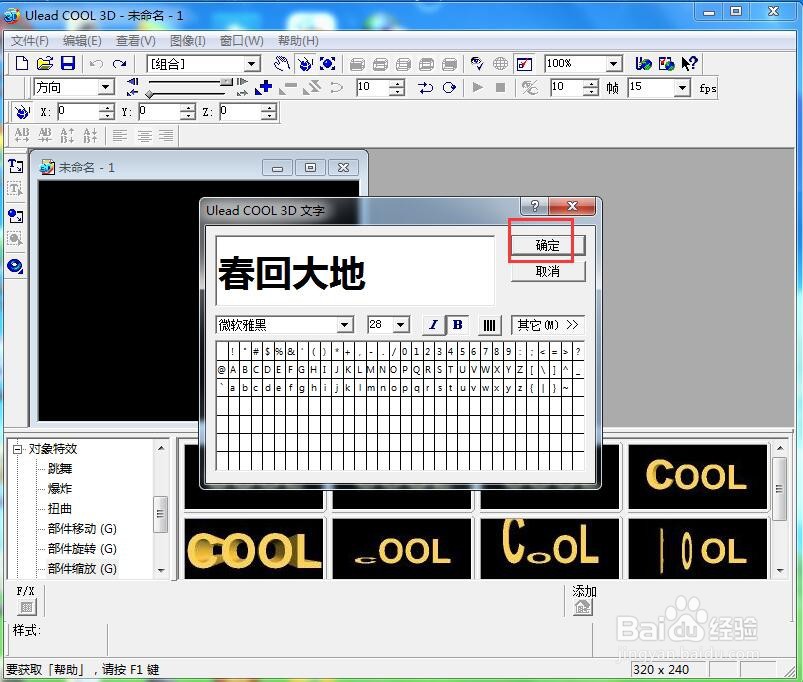803x682 pixels.
Task: Click the Insert text tool in left toolbar
Action: point(15,166)
